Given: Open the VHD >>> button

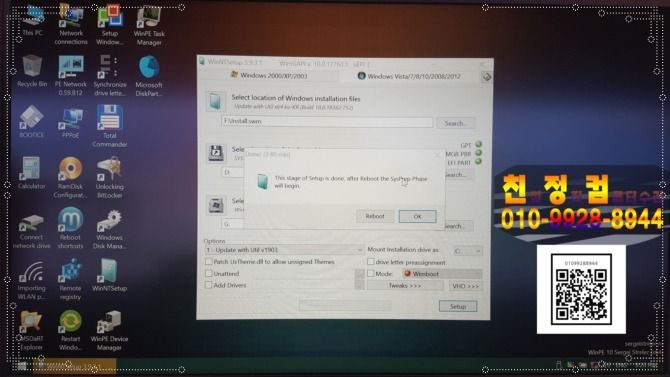Looking at the screenshot, I should [465, 286].
